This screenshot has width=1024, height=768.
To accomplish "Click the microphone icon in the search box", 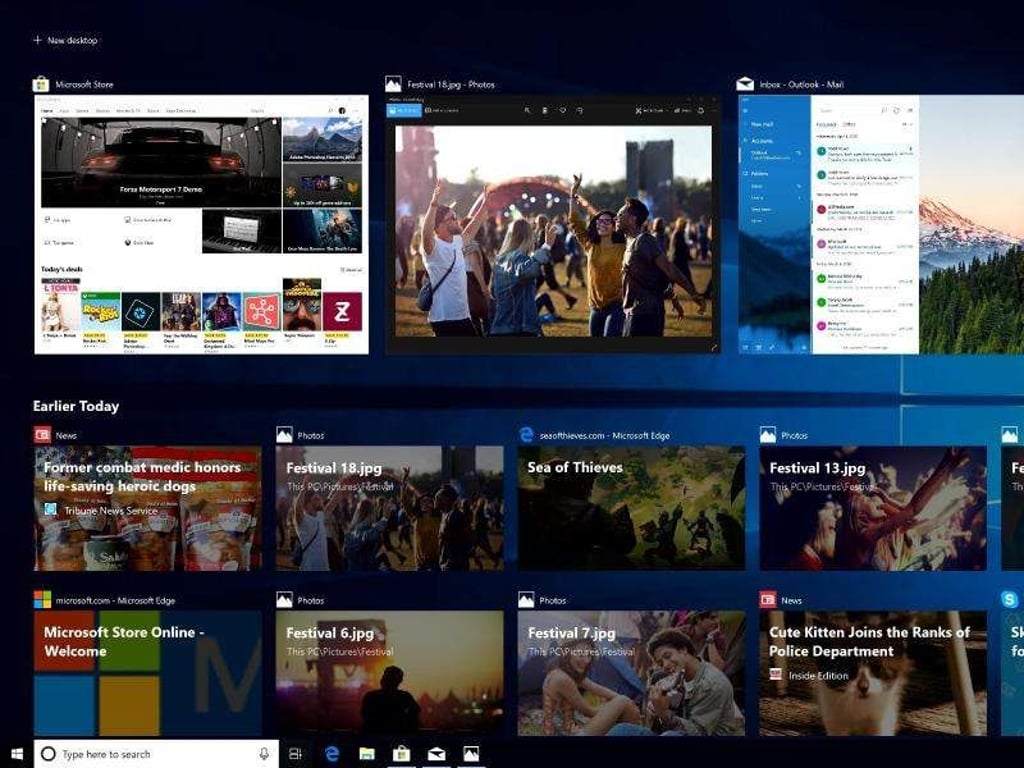I will [x=264, y=754].
